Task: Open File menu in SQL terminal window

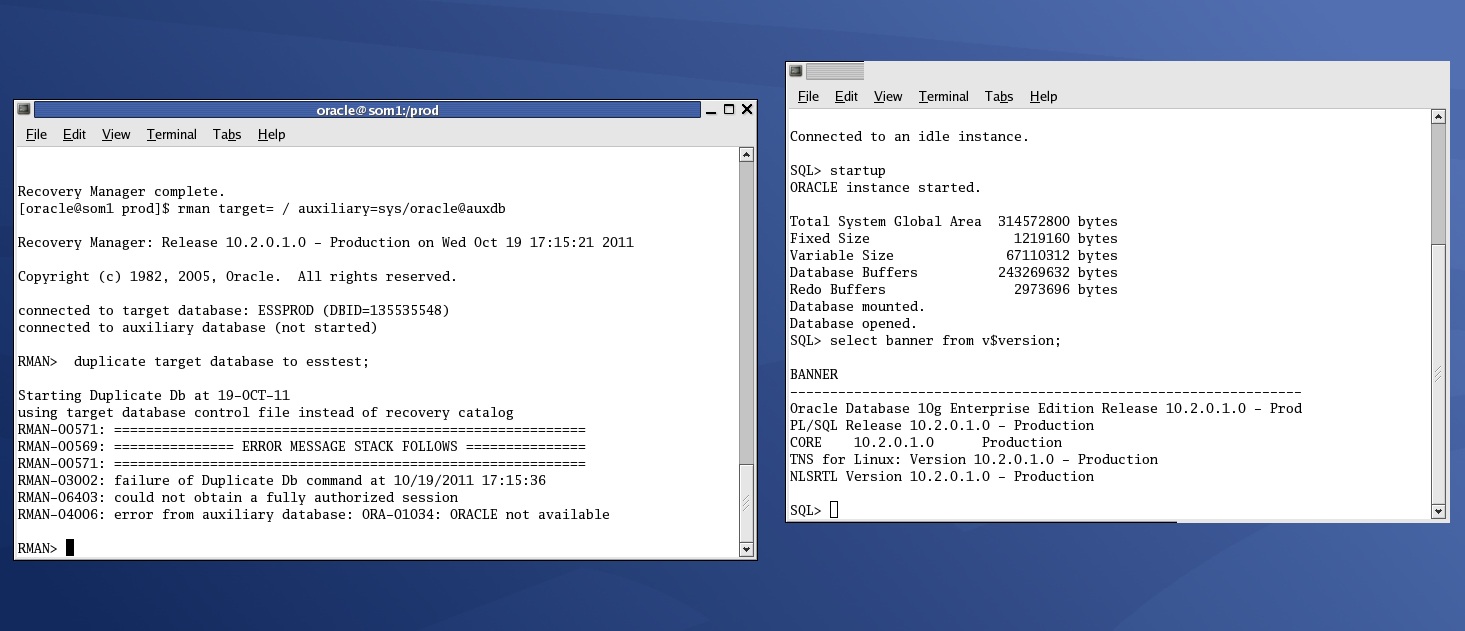Action: point(808,97)
